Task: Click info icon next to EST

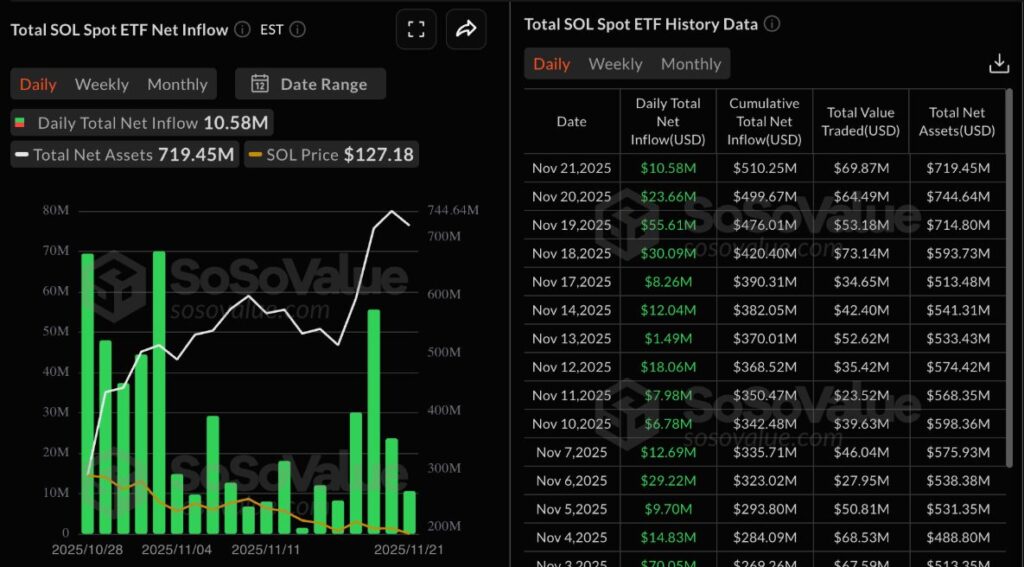Action: 298,30
